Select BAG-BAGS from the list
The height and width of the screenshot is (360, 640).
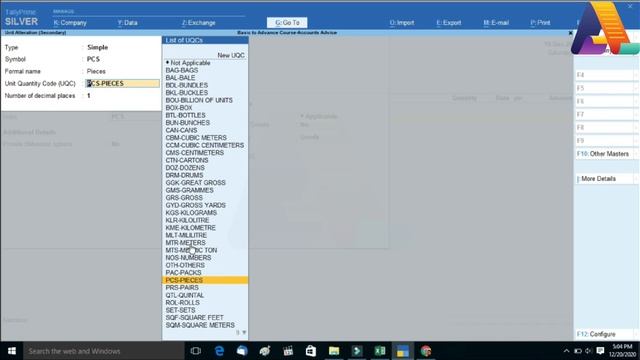click(182, 70)
